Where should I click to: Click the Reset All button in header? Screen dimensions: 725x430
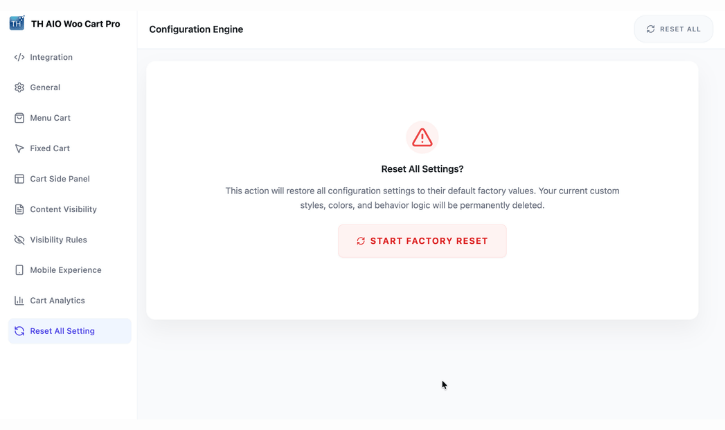coord(673,29)
